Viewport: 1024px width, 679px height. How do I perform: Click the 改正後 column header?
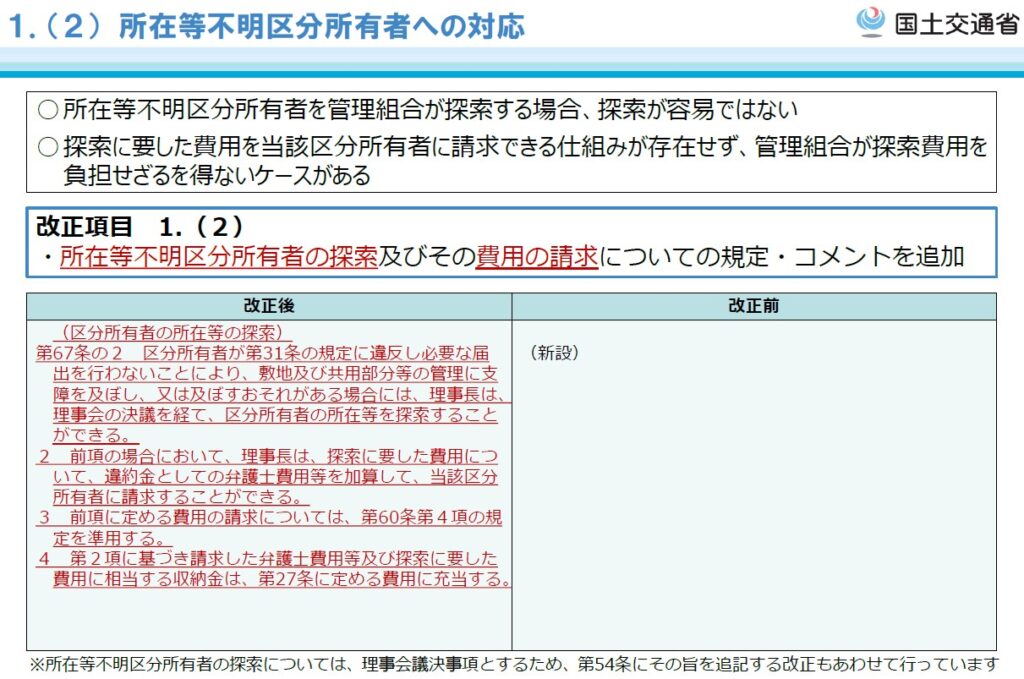click(269, 306)
